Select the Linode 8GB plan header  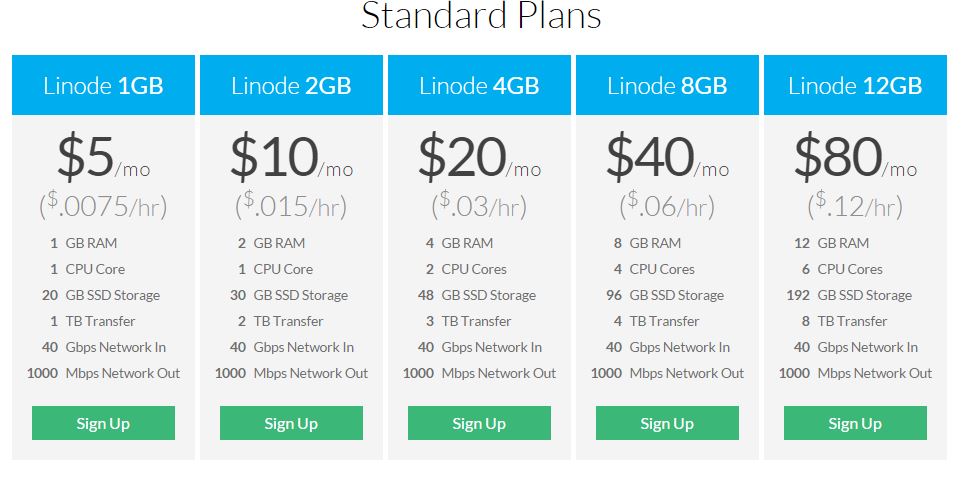667,85
